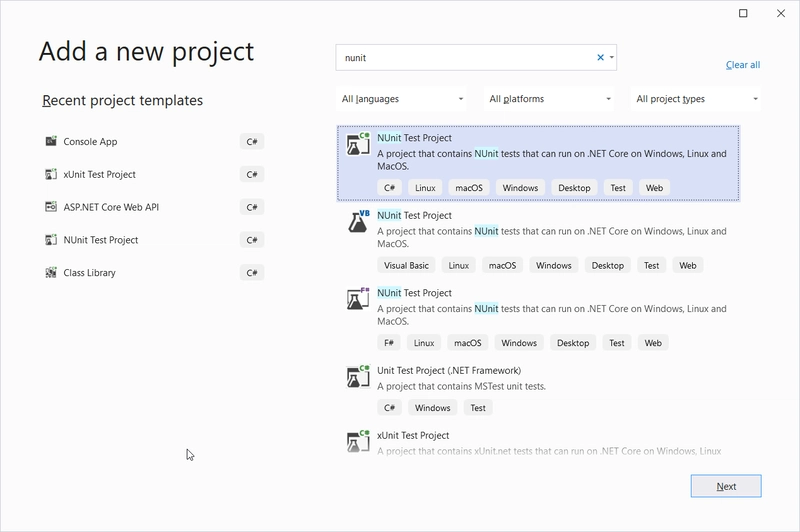This screenshot has width=800, height=532.
Task: Click the MSTest unit tests description text
Action: 461,386
